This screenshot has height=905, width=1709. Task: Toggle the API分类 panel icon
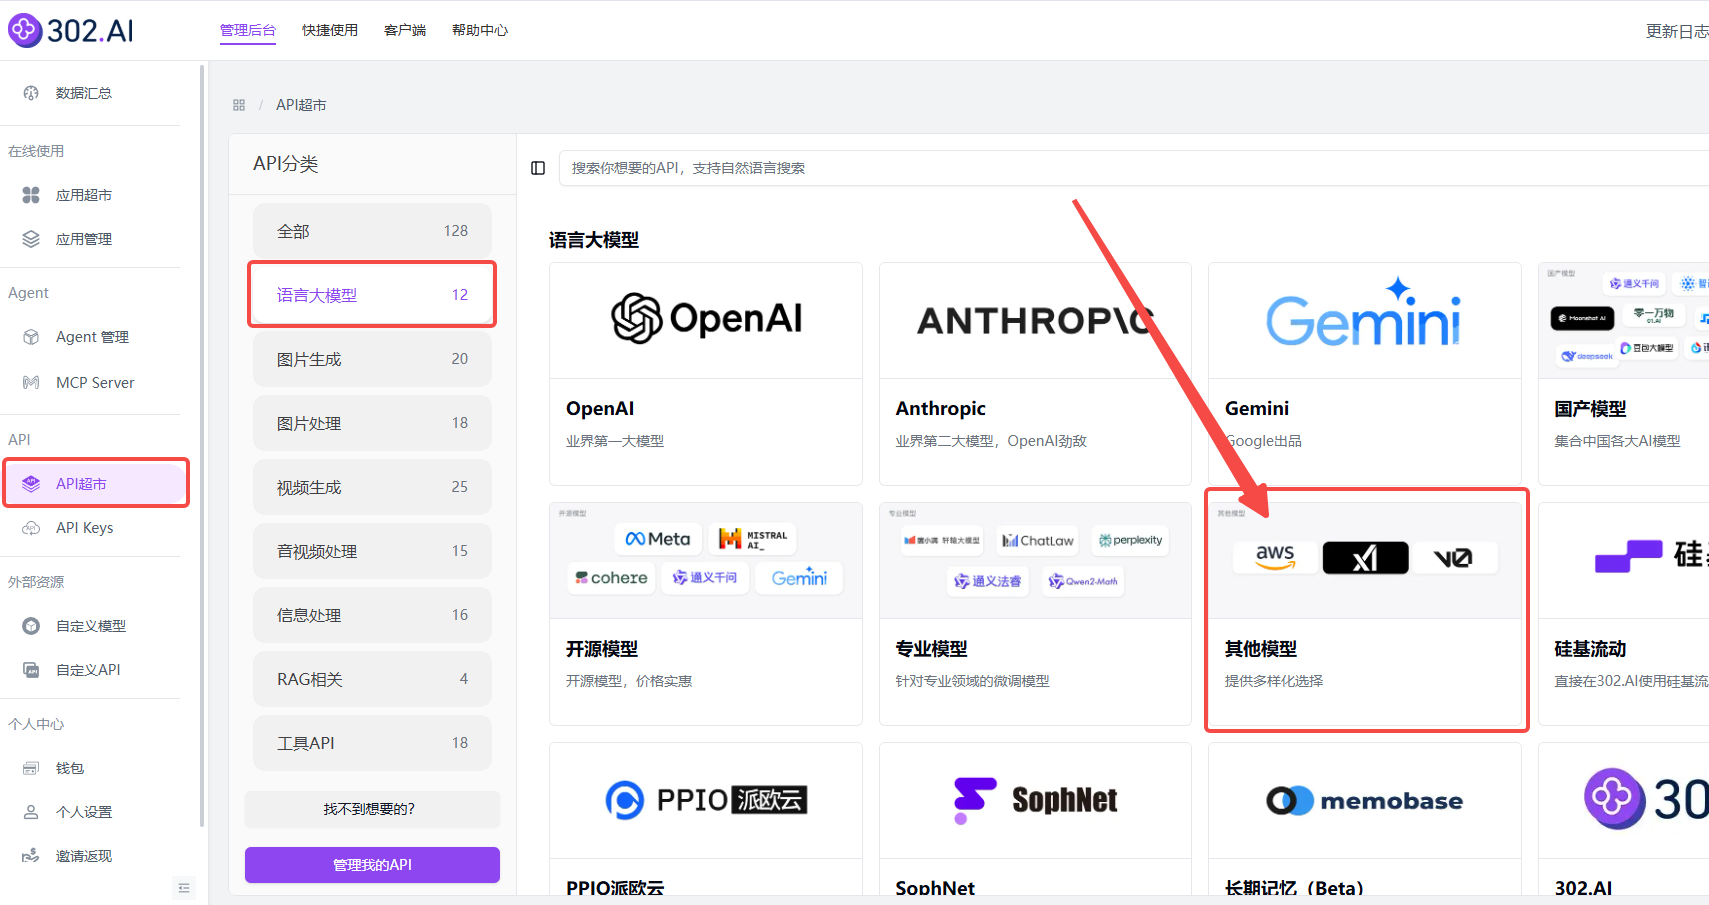(x=538, y=168)
